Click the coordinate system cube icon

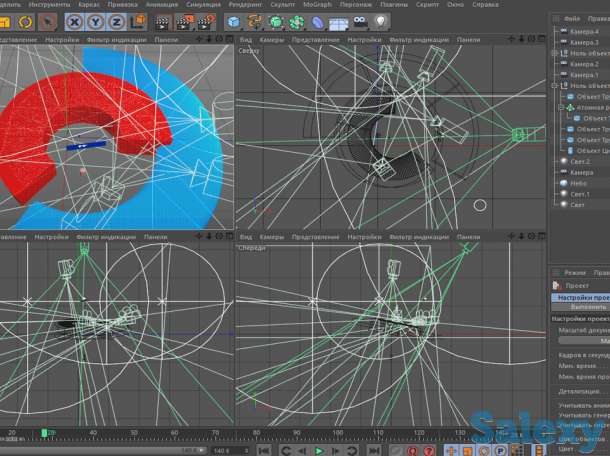138,21
